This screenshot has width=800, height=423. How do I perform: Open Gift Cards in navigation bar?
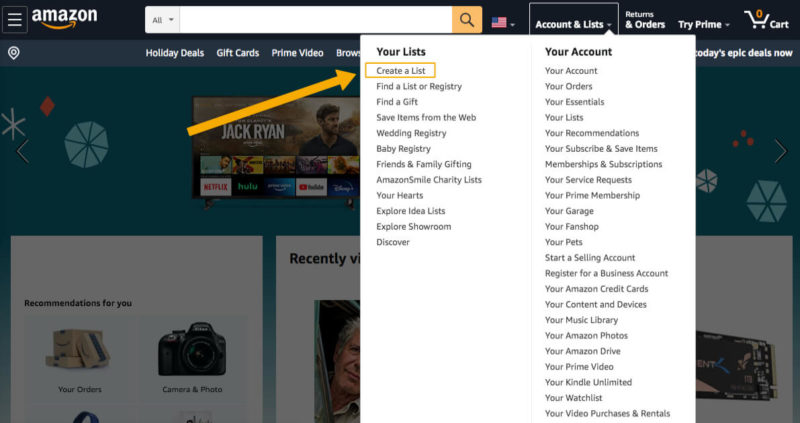[237, 53]
